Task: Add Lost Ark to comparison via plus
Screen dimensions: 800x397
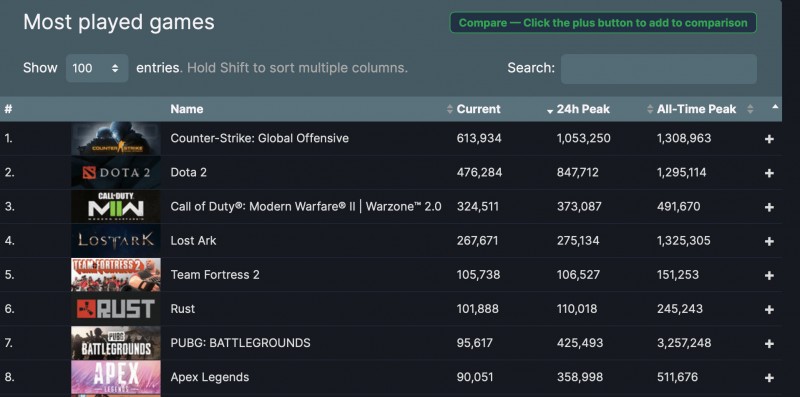Action: [769, 241]
